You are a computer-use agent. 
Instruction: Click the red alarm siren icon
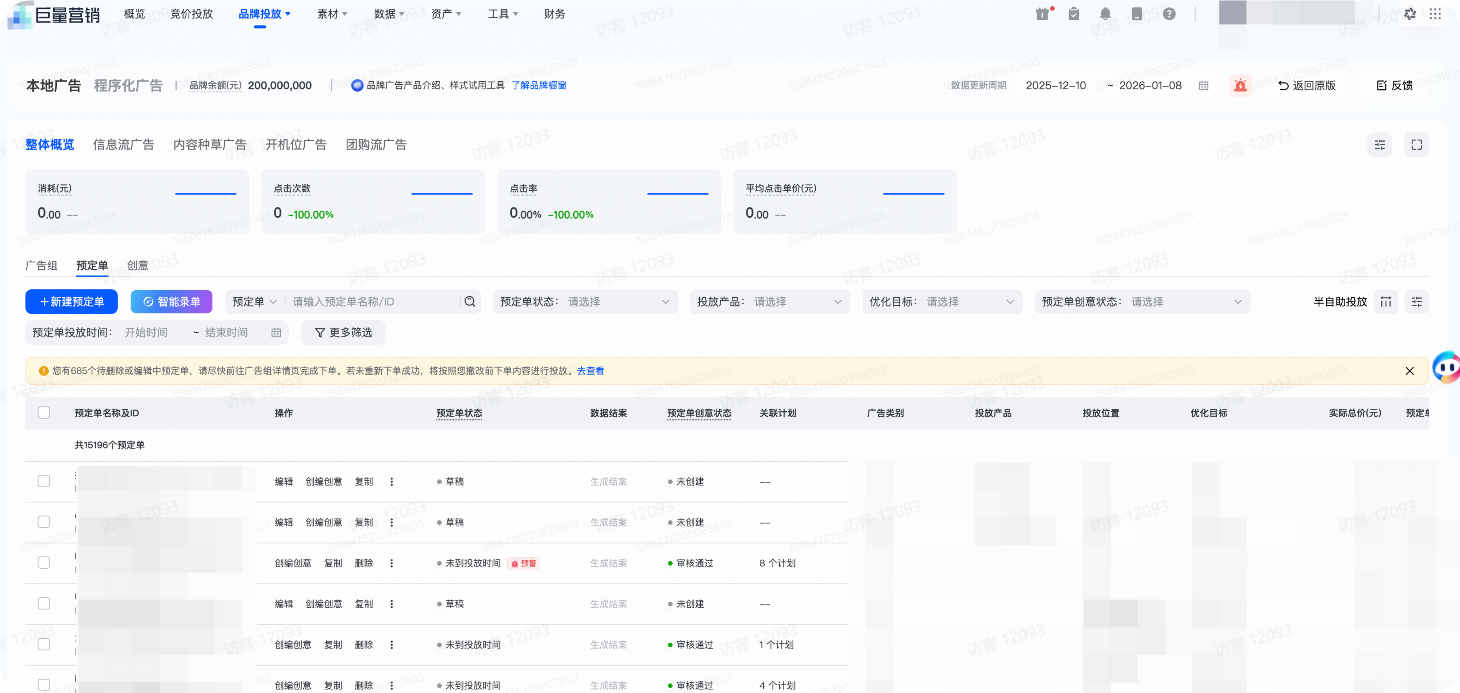click(x=1240, y=86)
